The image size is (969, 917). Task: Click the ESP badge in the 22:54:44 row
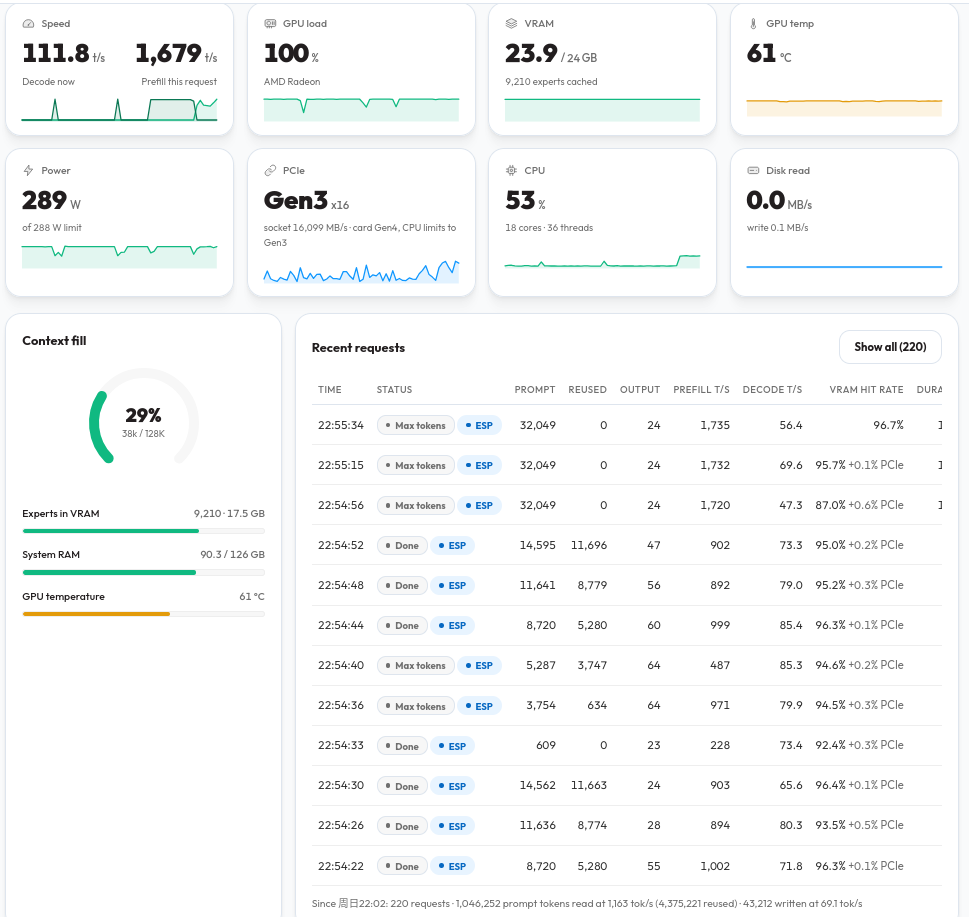(452, 625)
